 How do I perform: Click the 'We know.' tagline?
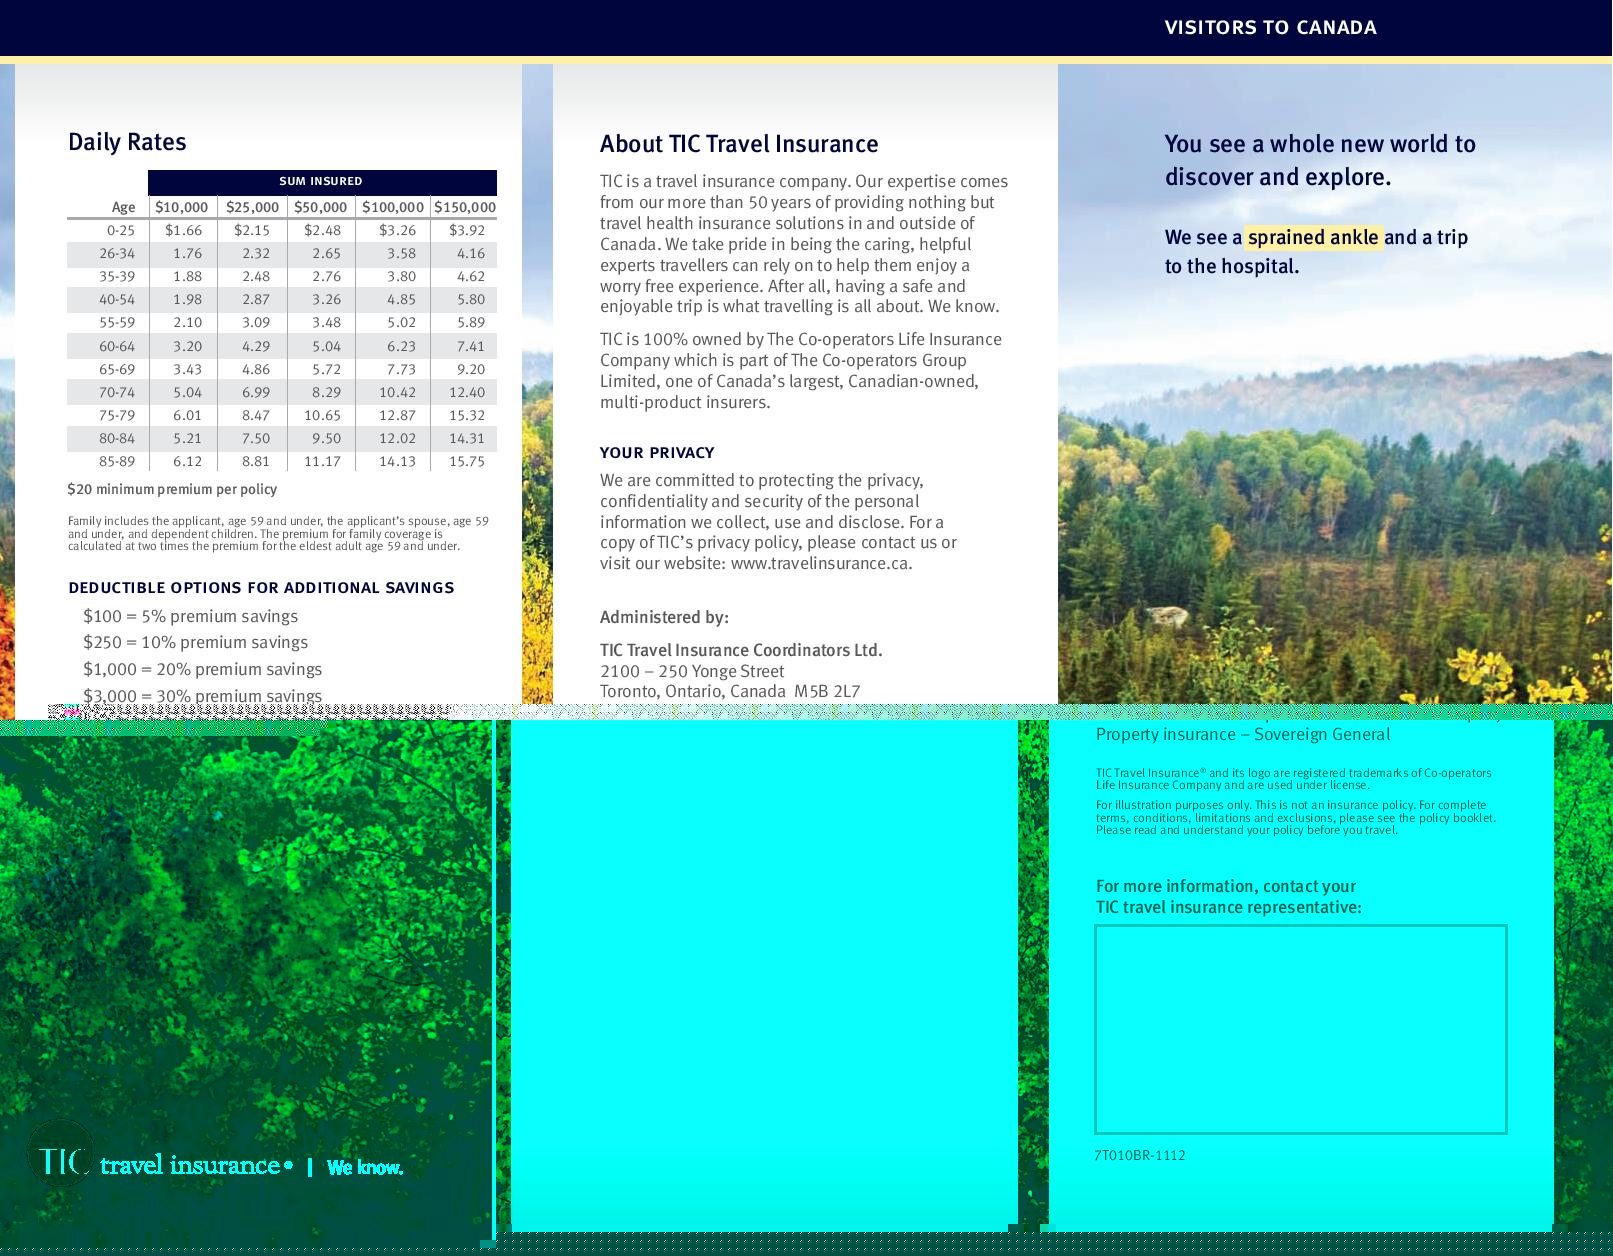pos(365,1168)
